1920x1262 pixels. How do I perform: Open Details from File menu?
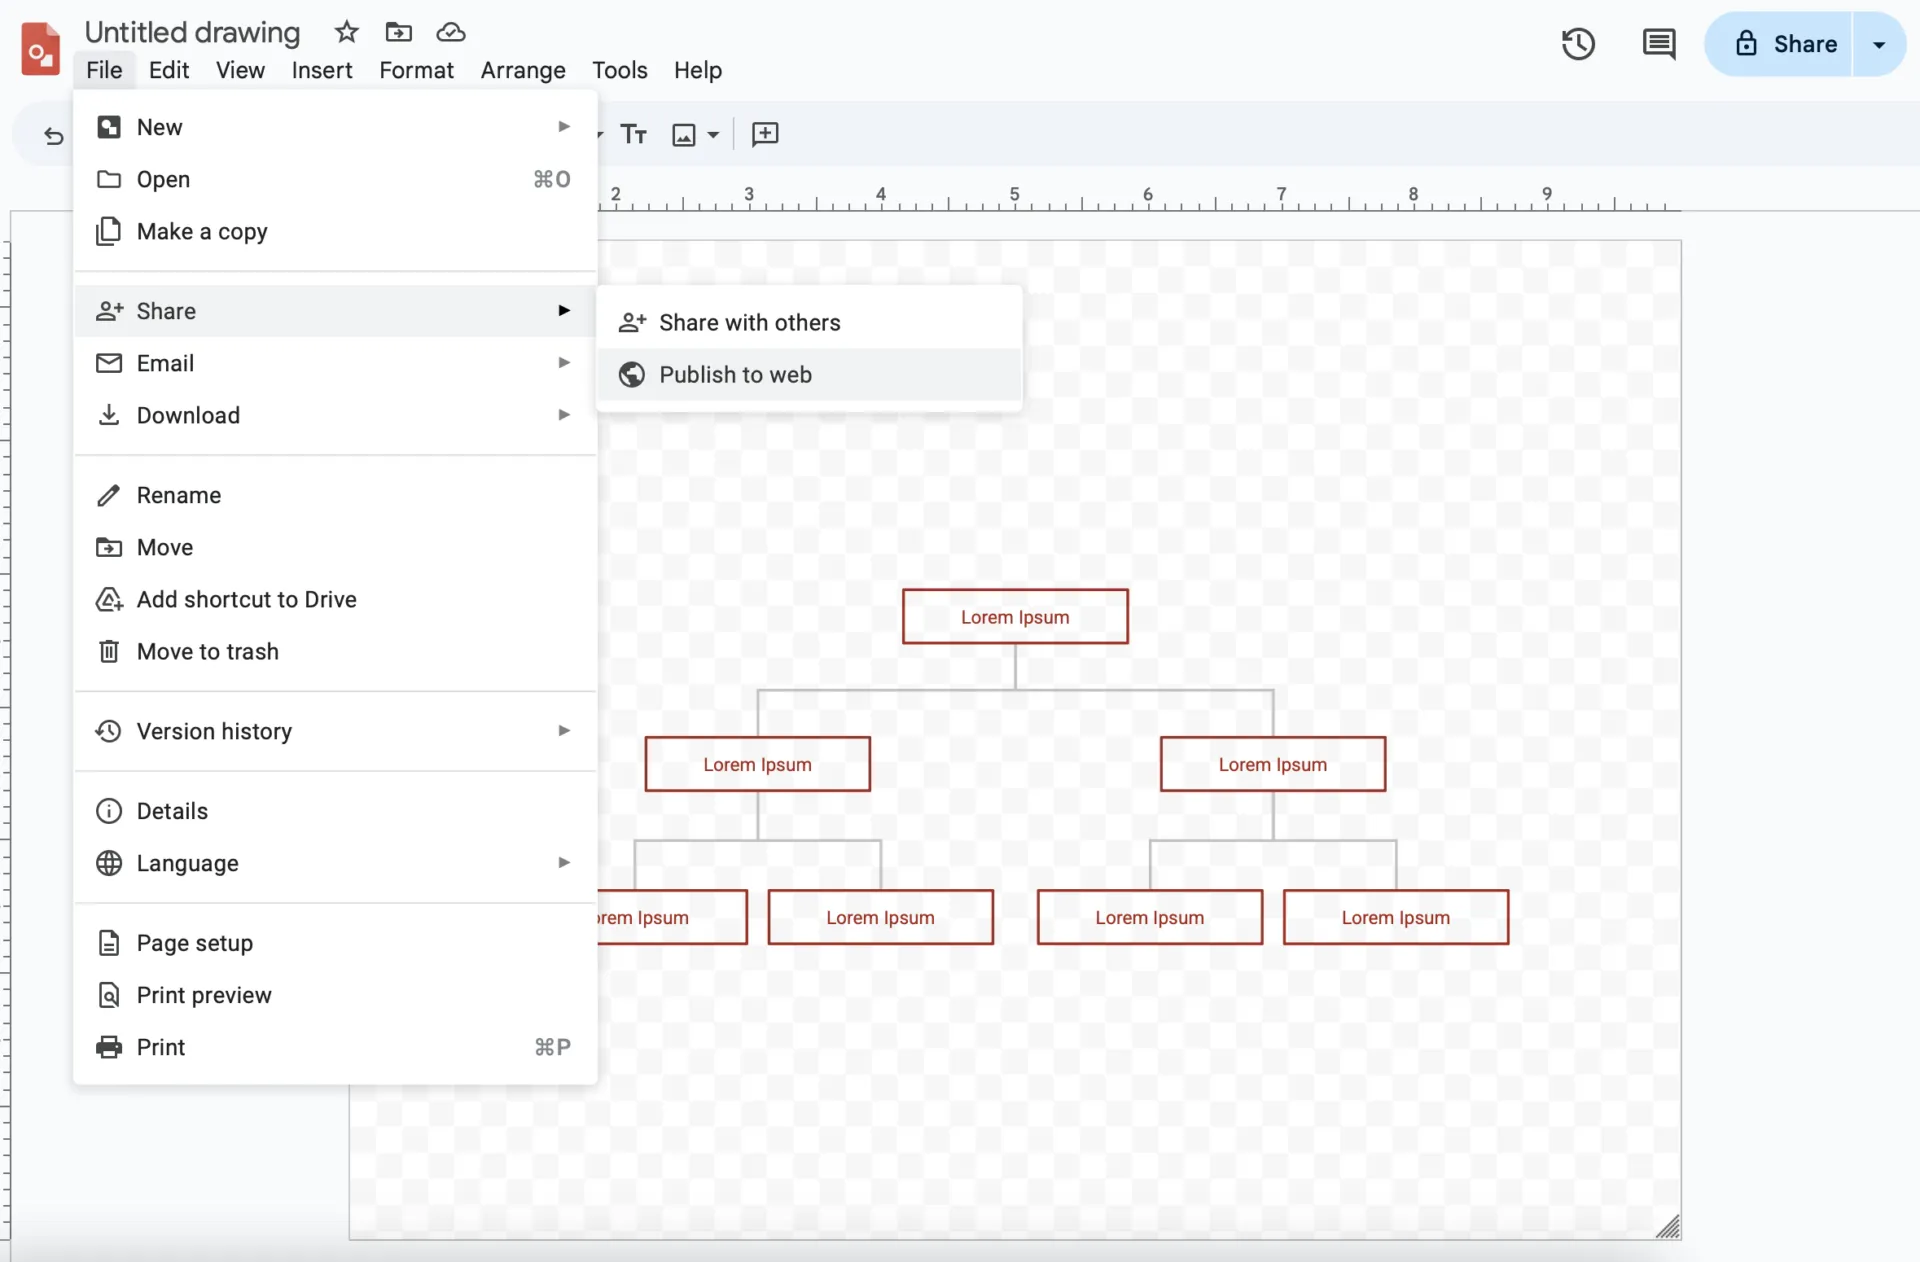point(335,811)
